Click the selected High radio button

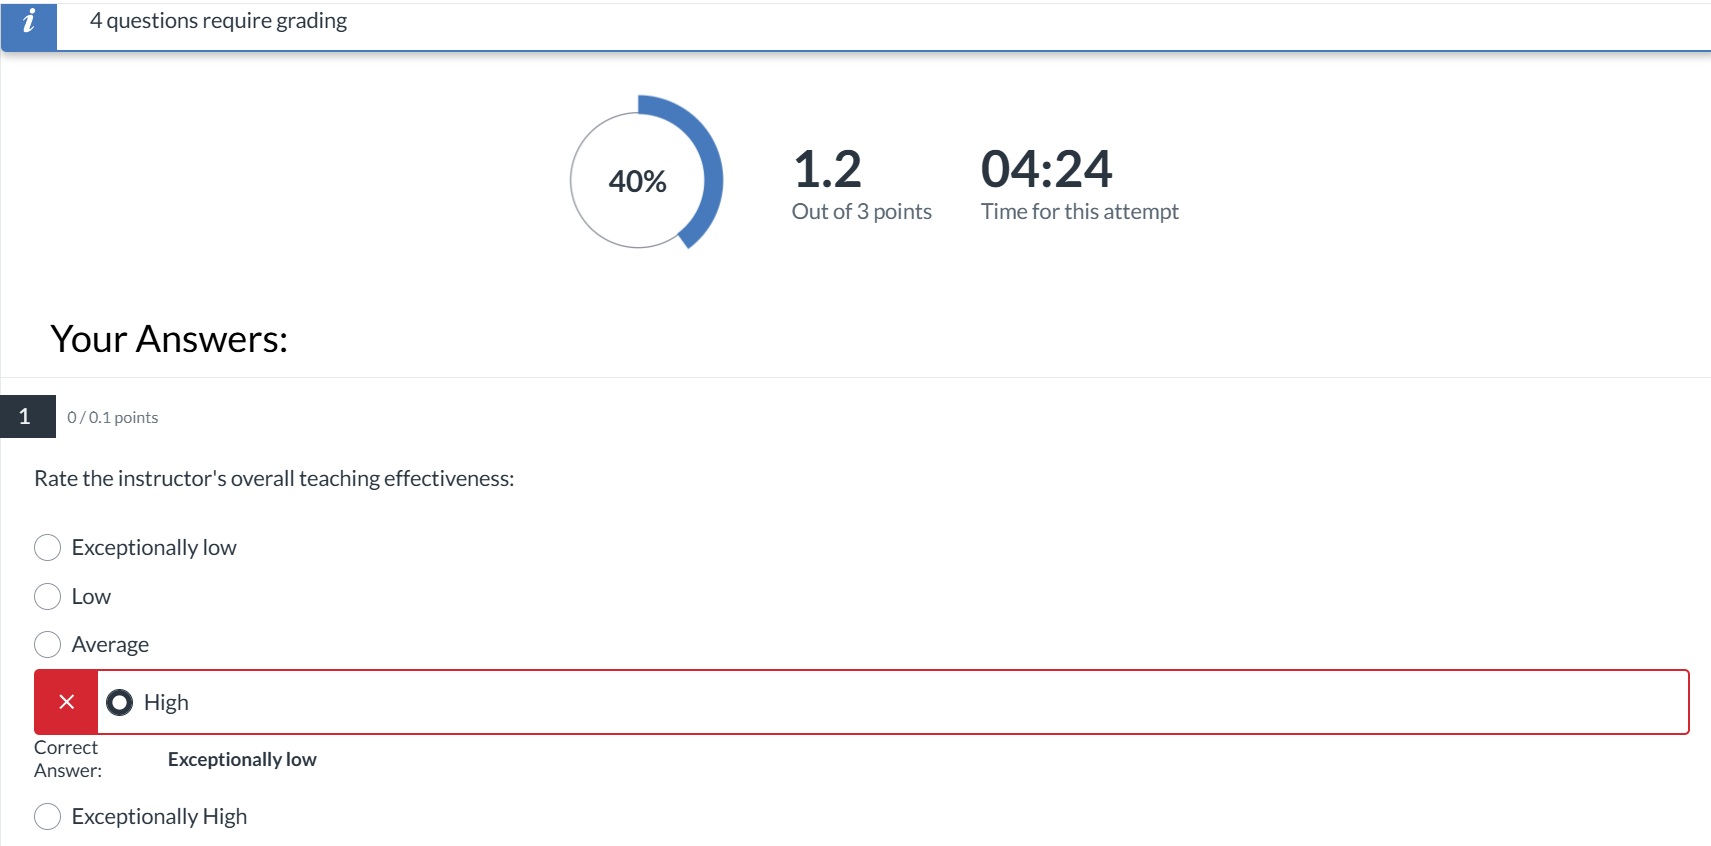point(120,703)
